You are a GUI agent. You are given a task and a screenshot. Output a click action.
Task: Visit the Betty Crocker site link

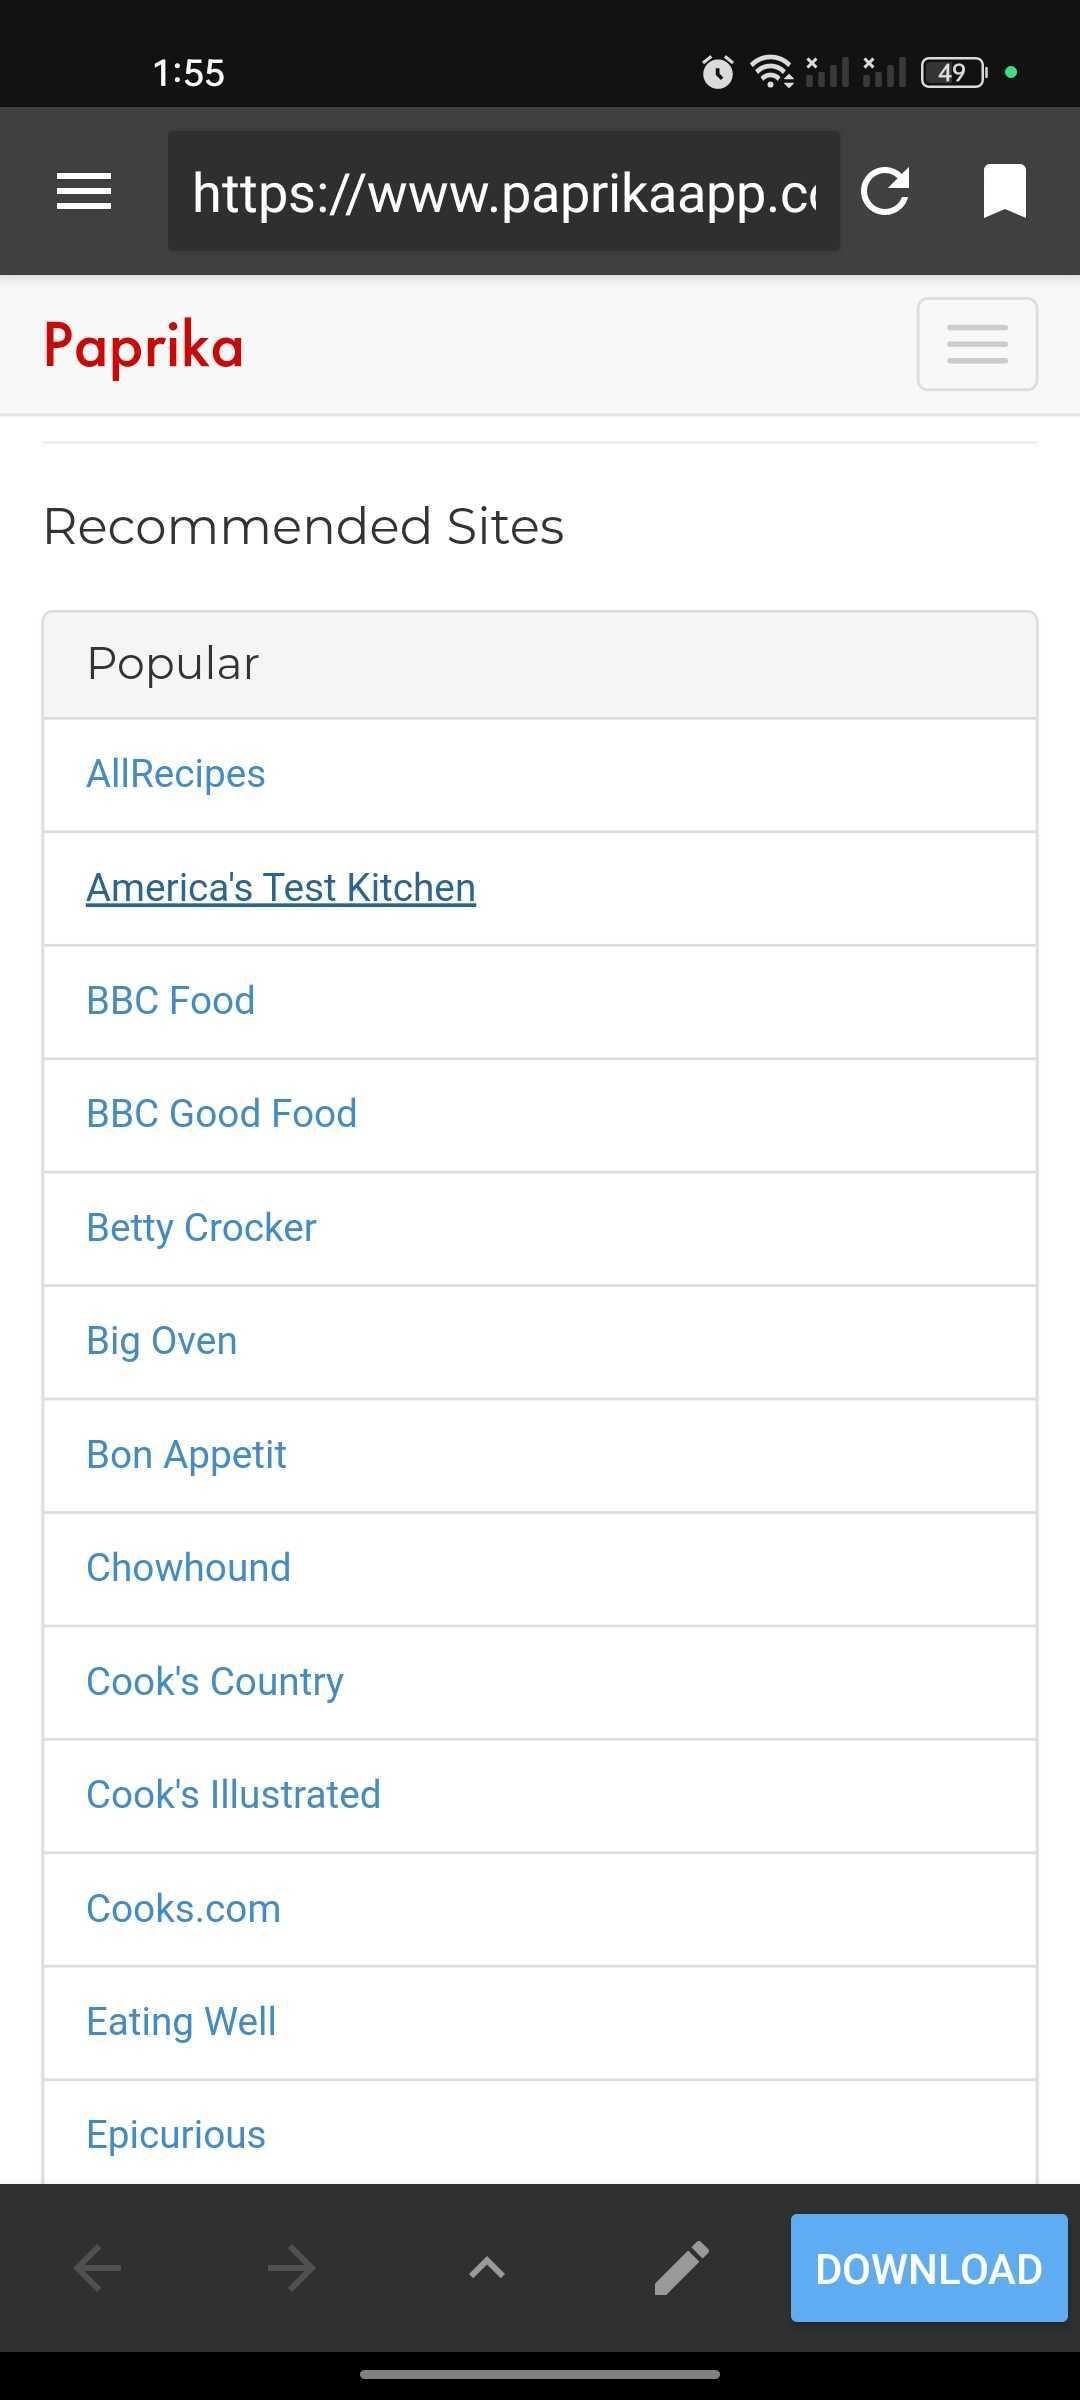coord(202,1228)
